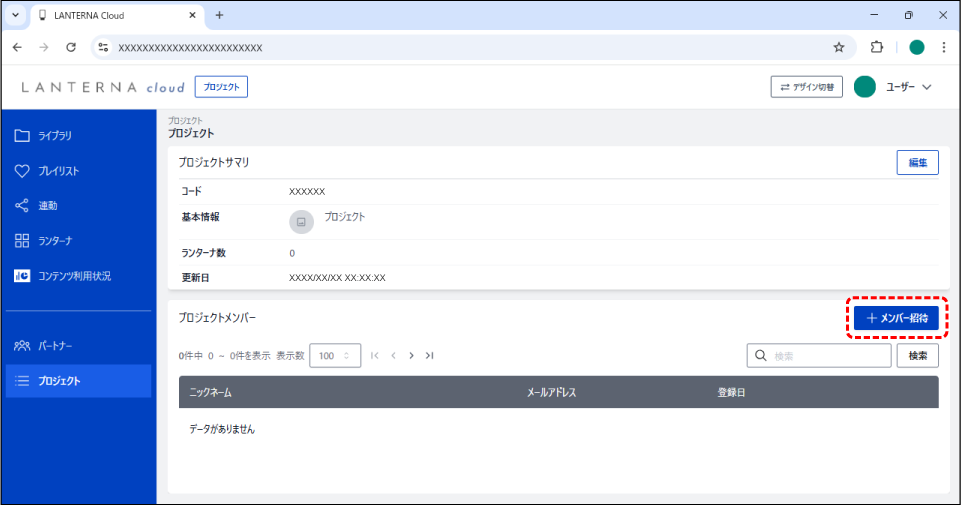Image resolution: width=961 pixels, height=505 pixels.
Task: Click the メンバー招待 button
Action: [x=896, y=318]
